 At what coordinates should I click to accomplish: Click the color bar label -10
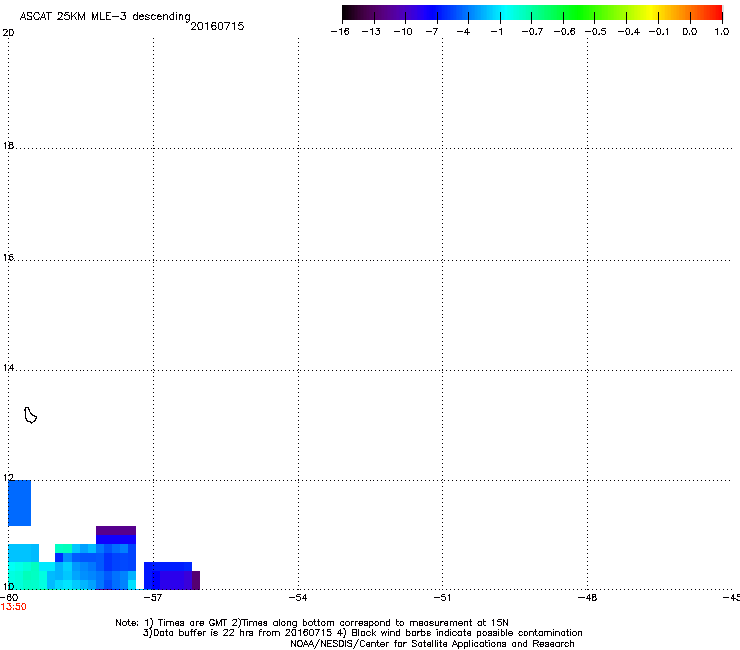click(x=403, y=32)
